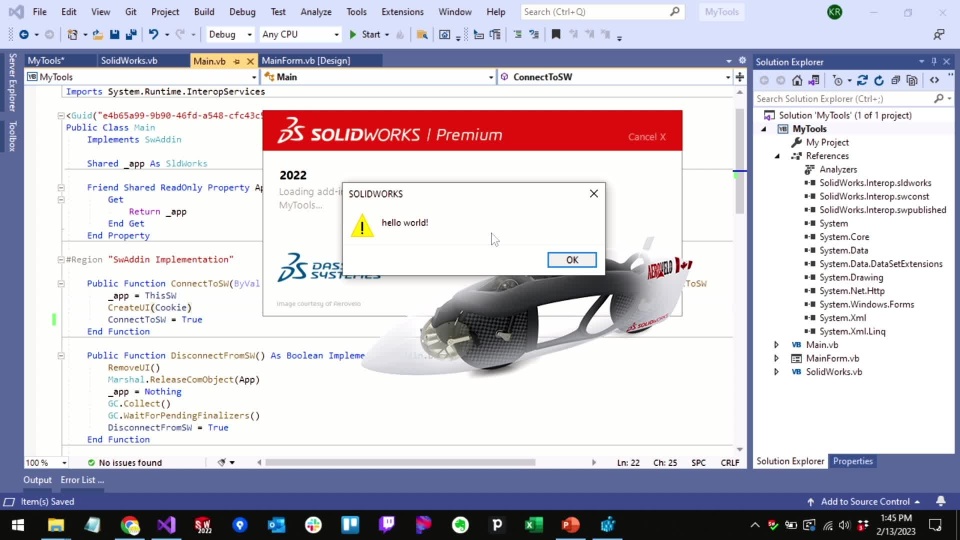Image resolution: width=960 pixels, height=540 pixels.
Task: Click the Save All toolbar icon
Action: pos(131,35)
